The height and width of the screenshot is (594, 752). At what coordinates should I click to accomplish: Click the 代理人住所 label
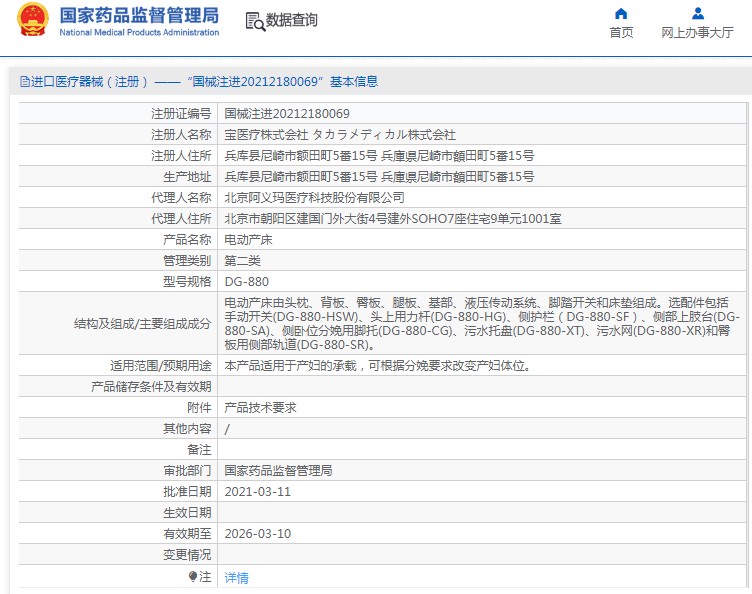click(x=181, y=219)
